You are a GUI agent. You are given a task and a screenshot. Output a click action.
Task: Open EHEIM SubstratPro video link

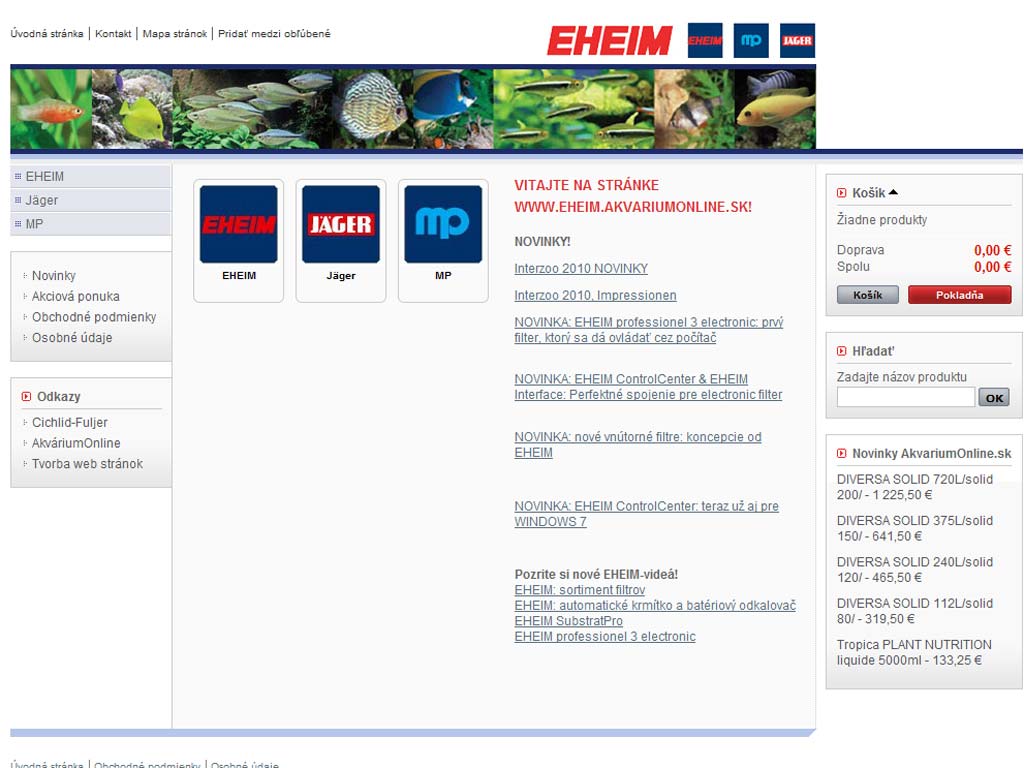(x=569, y=621)
